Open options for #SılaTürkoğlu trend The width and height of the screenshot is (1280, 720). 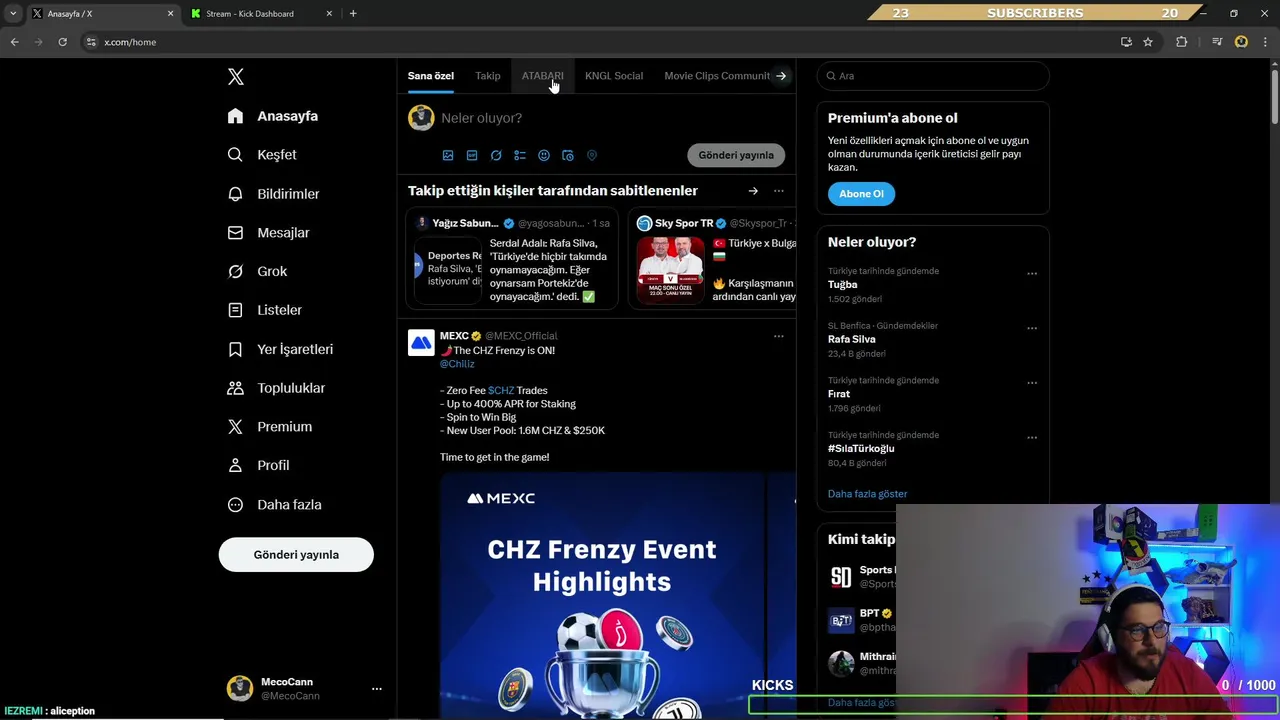(1032, 438)
